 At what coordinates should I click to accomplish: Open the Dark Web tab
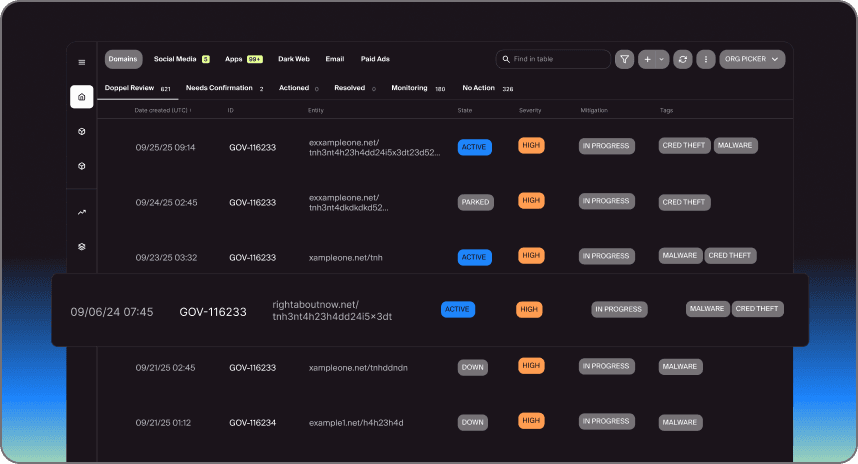pos(294,60)
